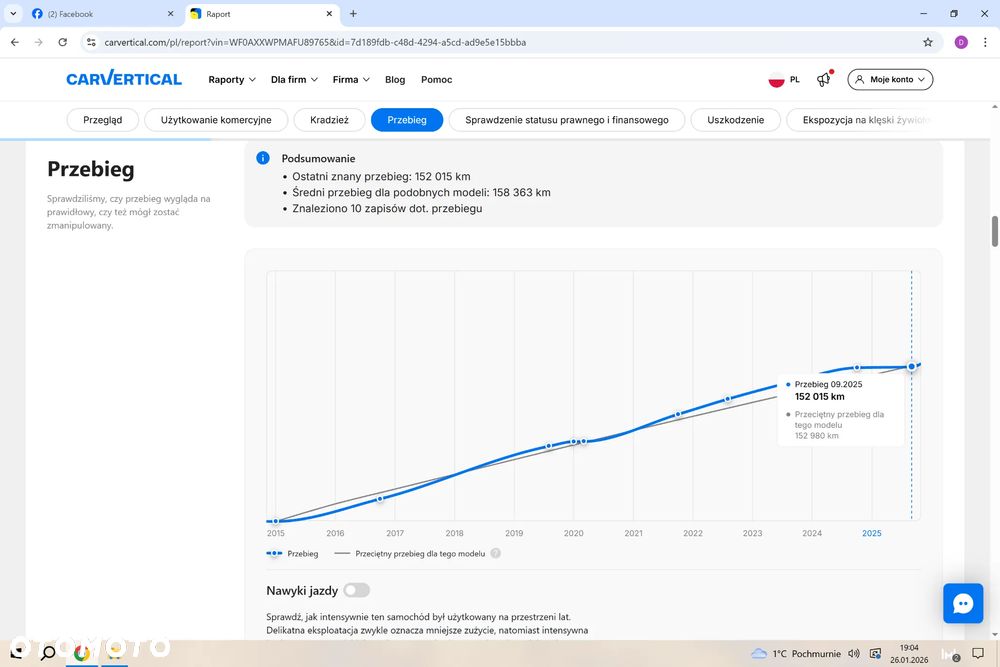Open the tab search dropdown arrow
The height and width of the screenshot is (667, 1000).
coord(13,13)
